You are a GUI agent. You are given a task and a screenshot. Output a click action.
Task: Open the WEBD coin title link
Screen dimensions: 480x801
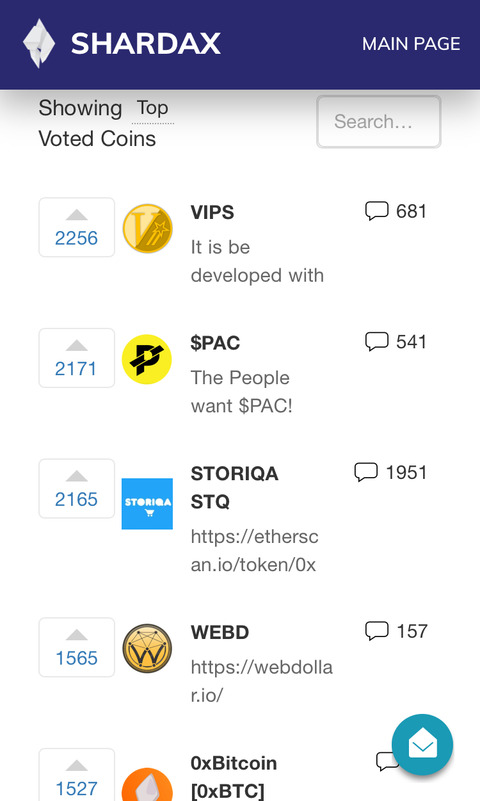[x=220, y=632]
